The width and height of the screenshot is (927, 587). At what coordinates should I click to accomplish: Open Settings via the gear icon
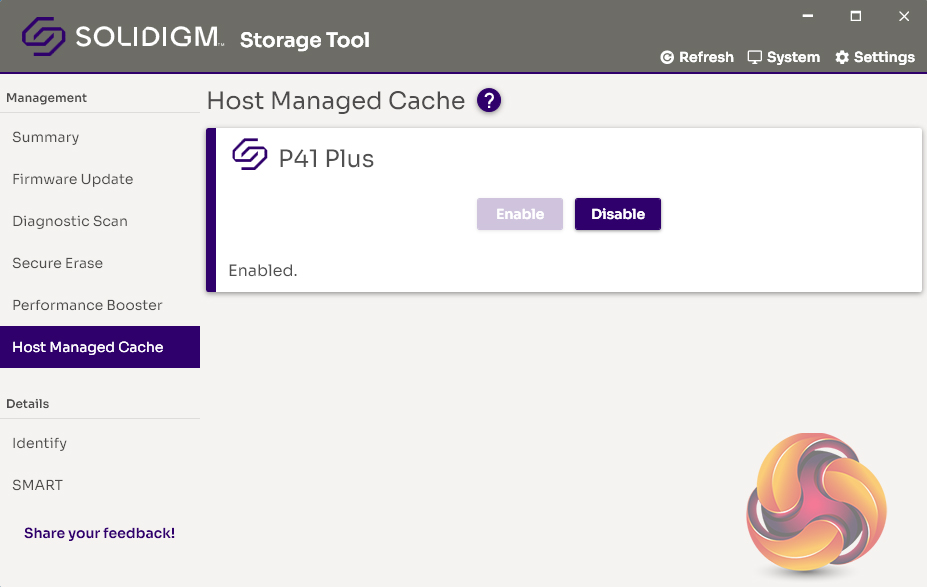tap(842, 58)
